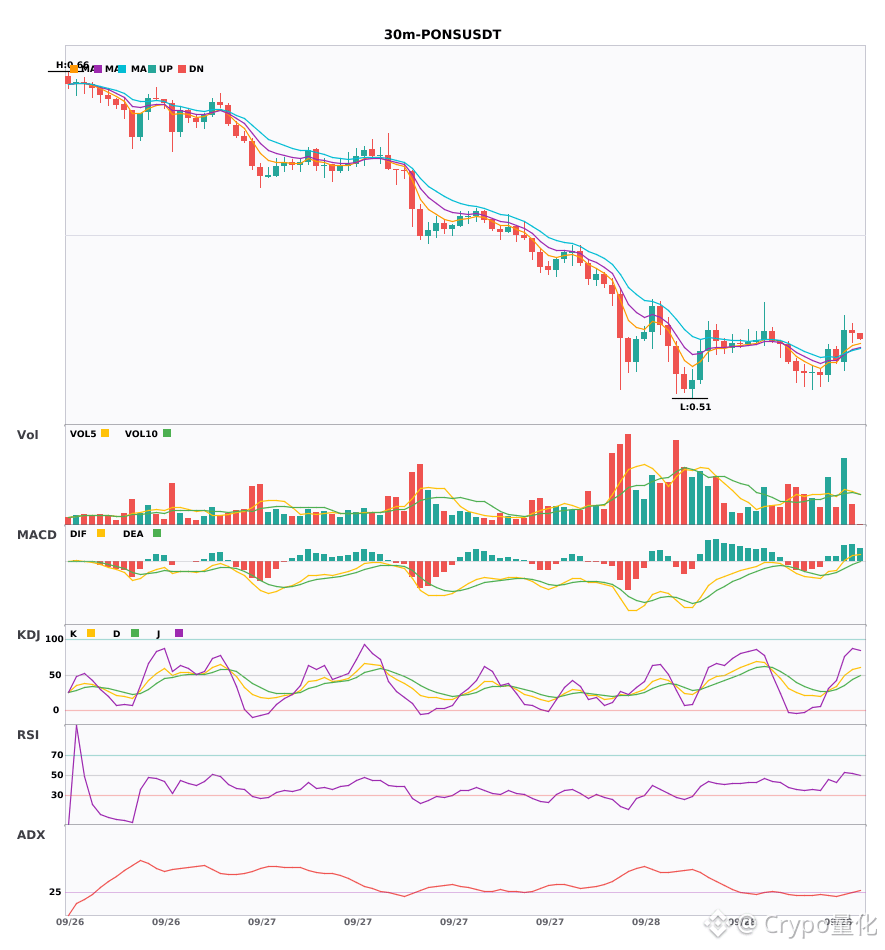Click the yellow K legend square
The width and height of the screenshot is (885, 950).
91,633
